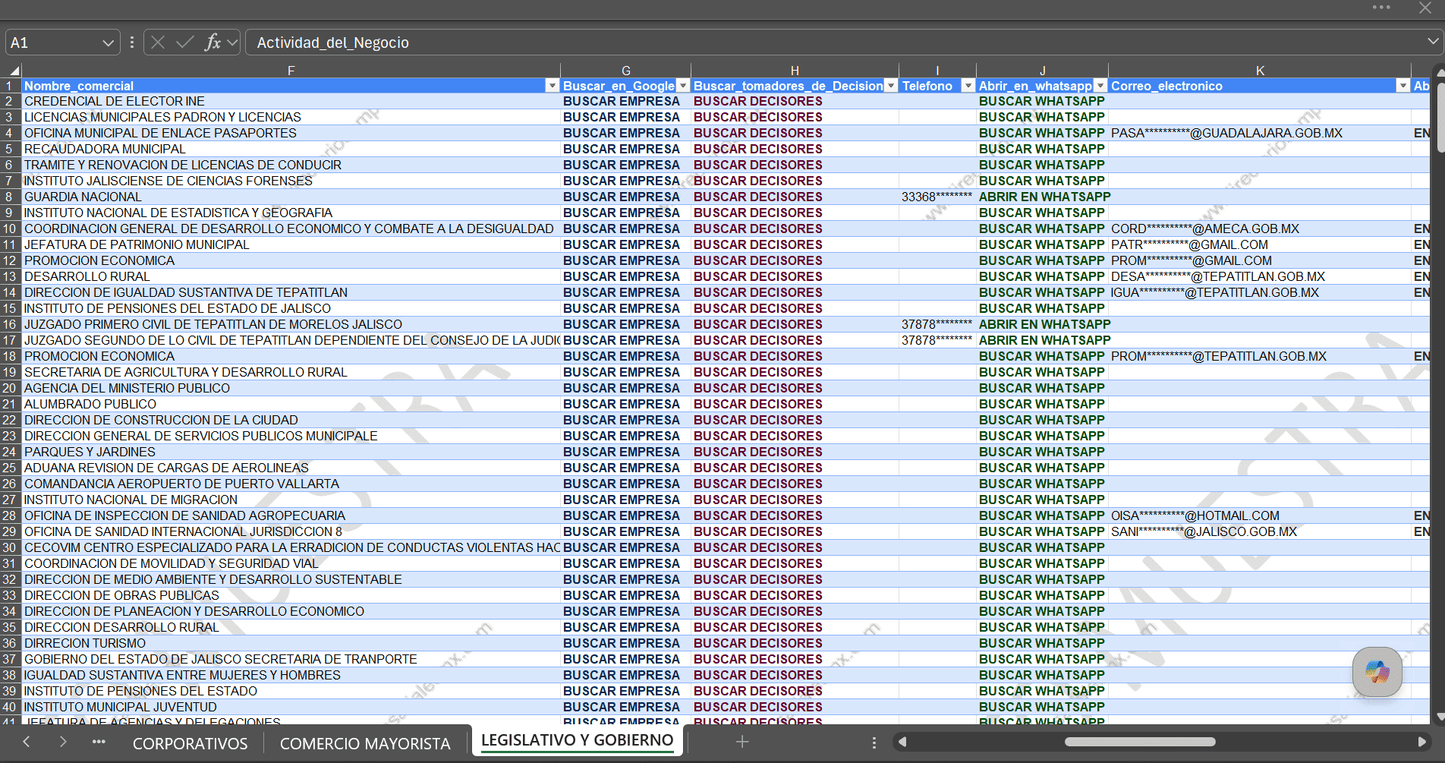The width and height of the screenshot is (1445, 763).
Task: Select cell DESA**********@TEPATITLAN.GOB.MX
Action: 1260,277
